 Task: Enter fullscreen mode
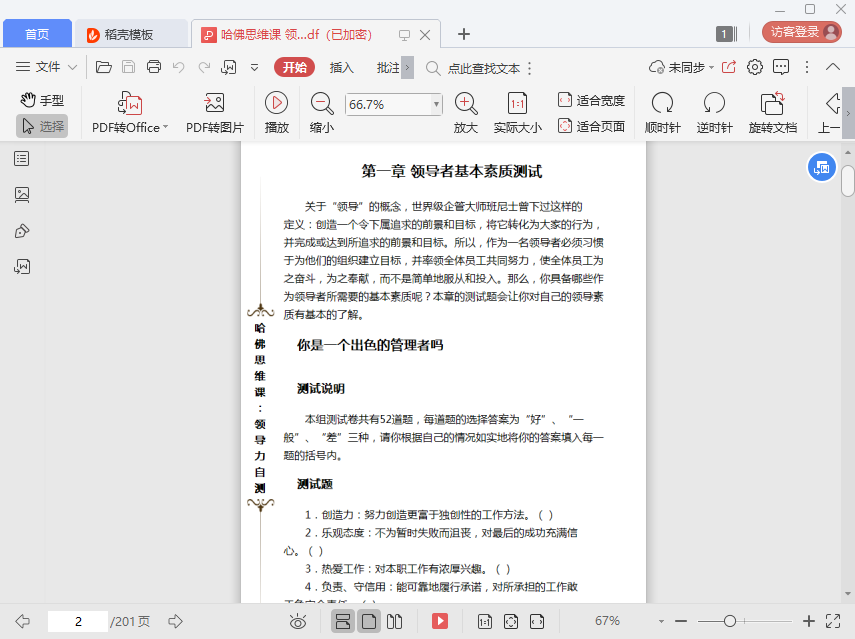click(x=833, y=621)
